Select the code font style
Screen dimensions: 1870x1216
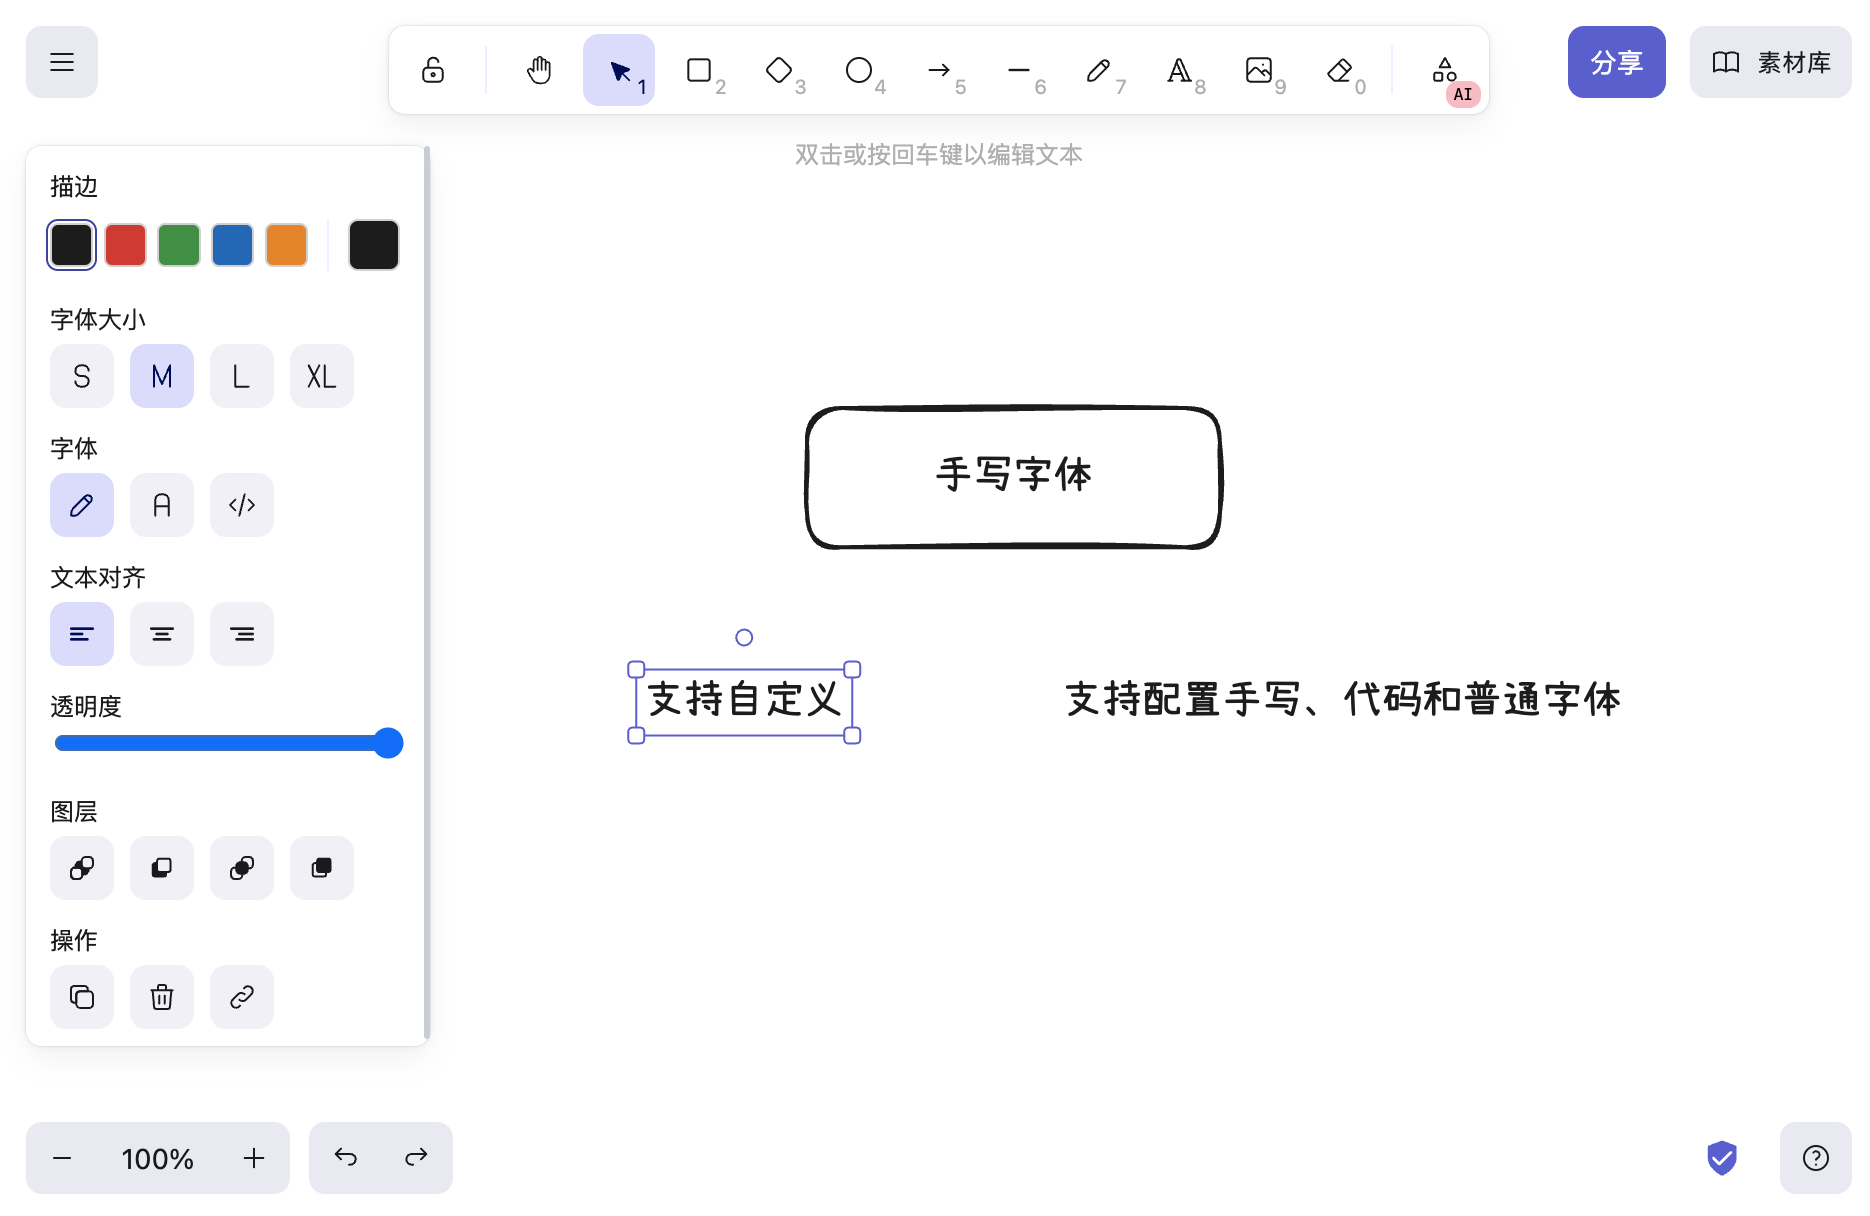pos(242,505)
